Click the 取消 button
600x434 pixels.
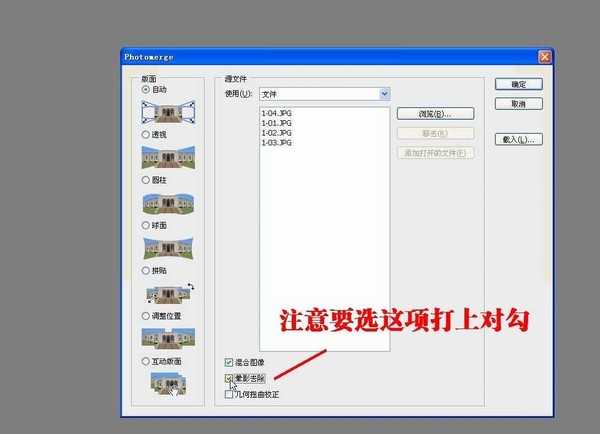tap(518, 103)
